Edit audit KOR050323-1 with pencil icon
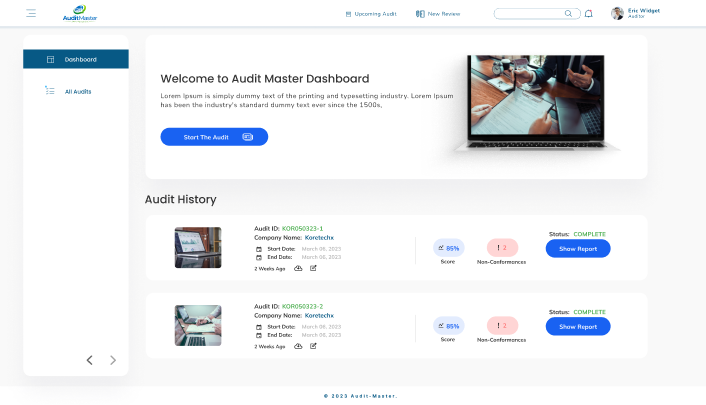Image resolution: width=706 pixels, height=405 pixels. point(313,268)
